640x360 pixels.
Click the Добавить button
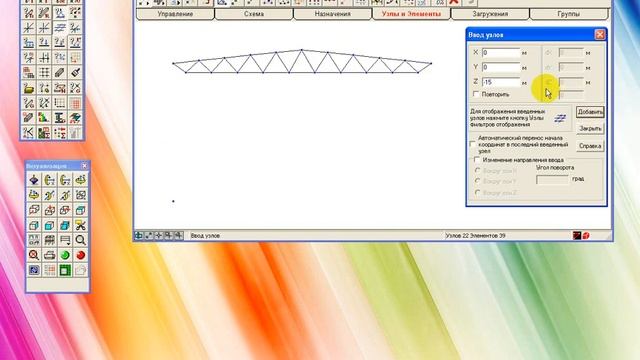click(590, 112)
